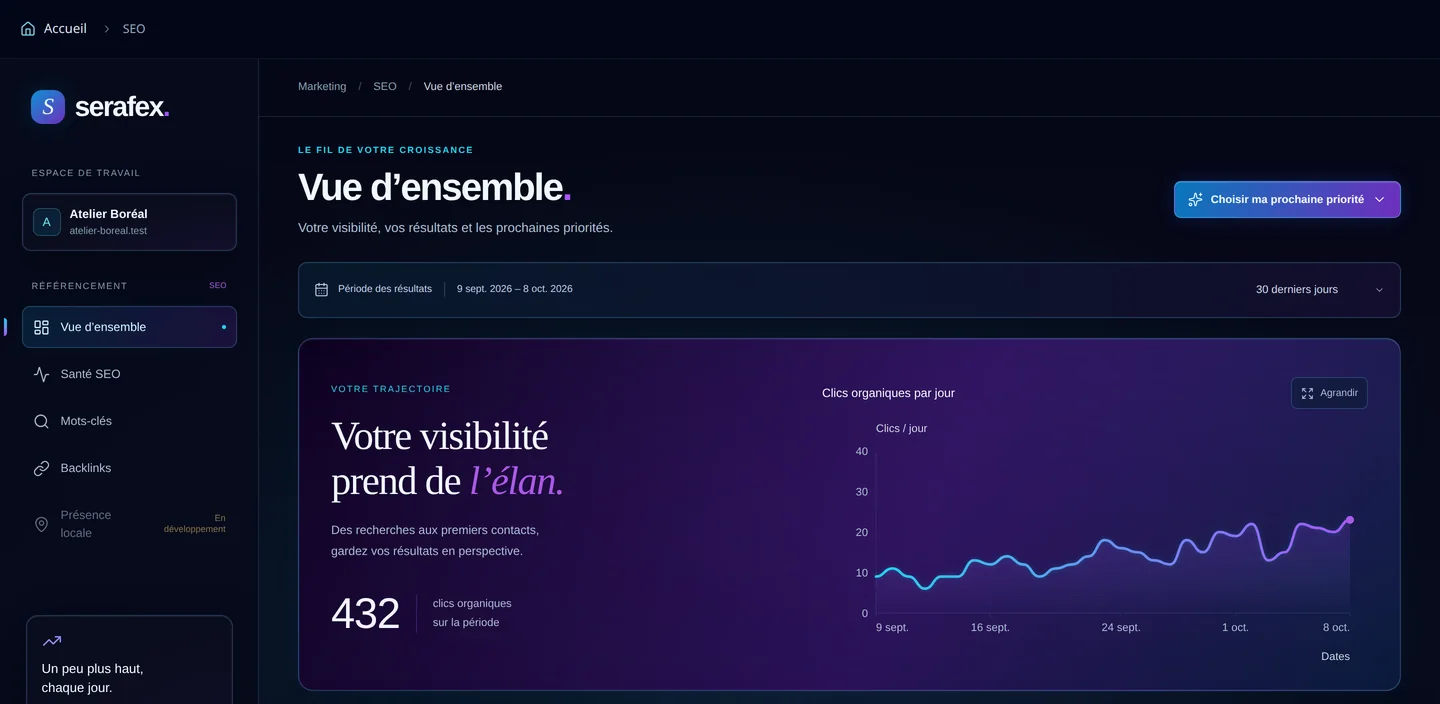This screenshot has width=1440, height=704.
Task: Click the SEO tag next to Référencement
Action: (217, 285)
